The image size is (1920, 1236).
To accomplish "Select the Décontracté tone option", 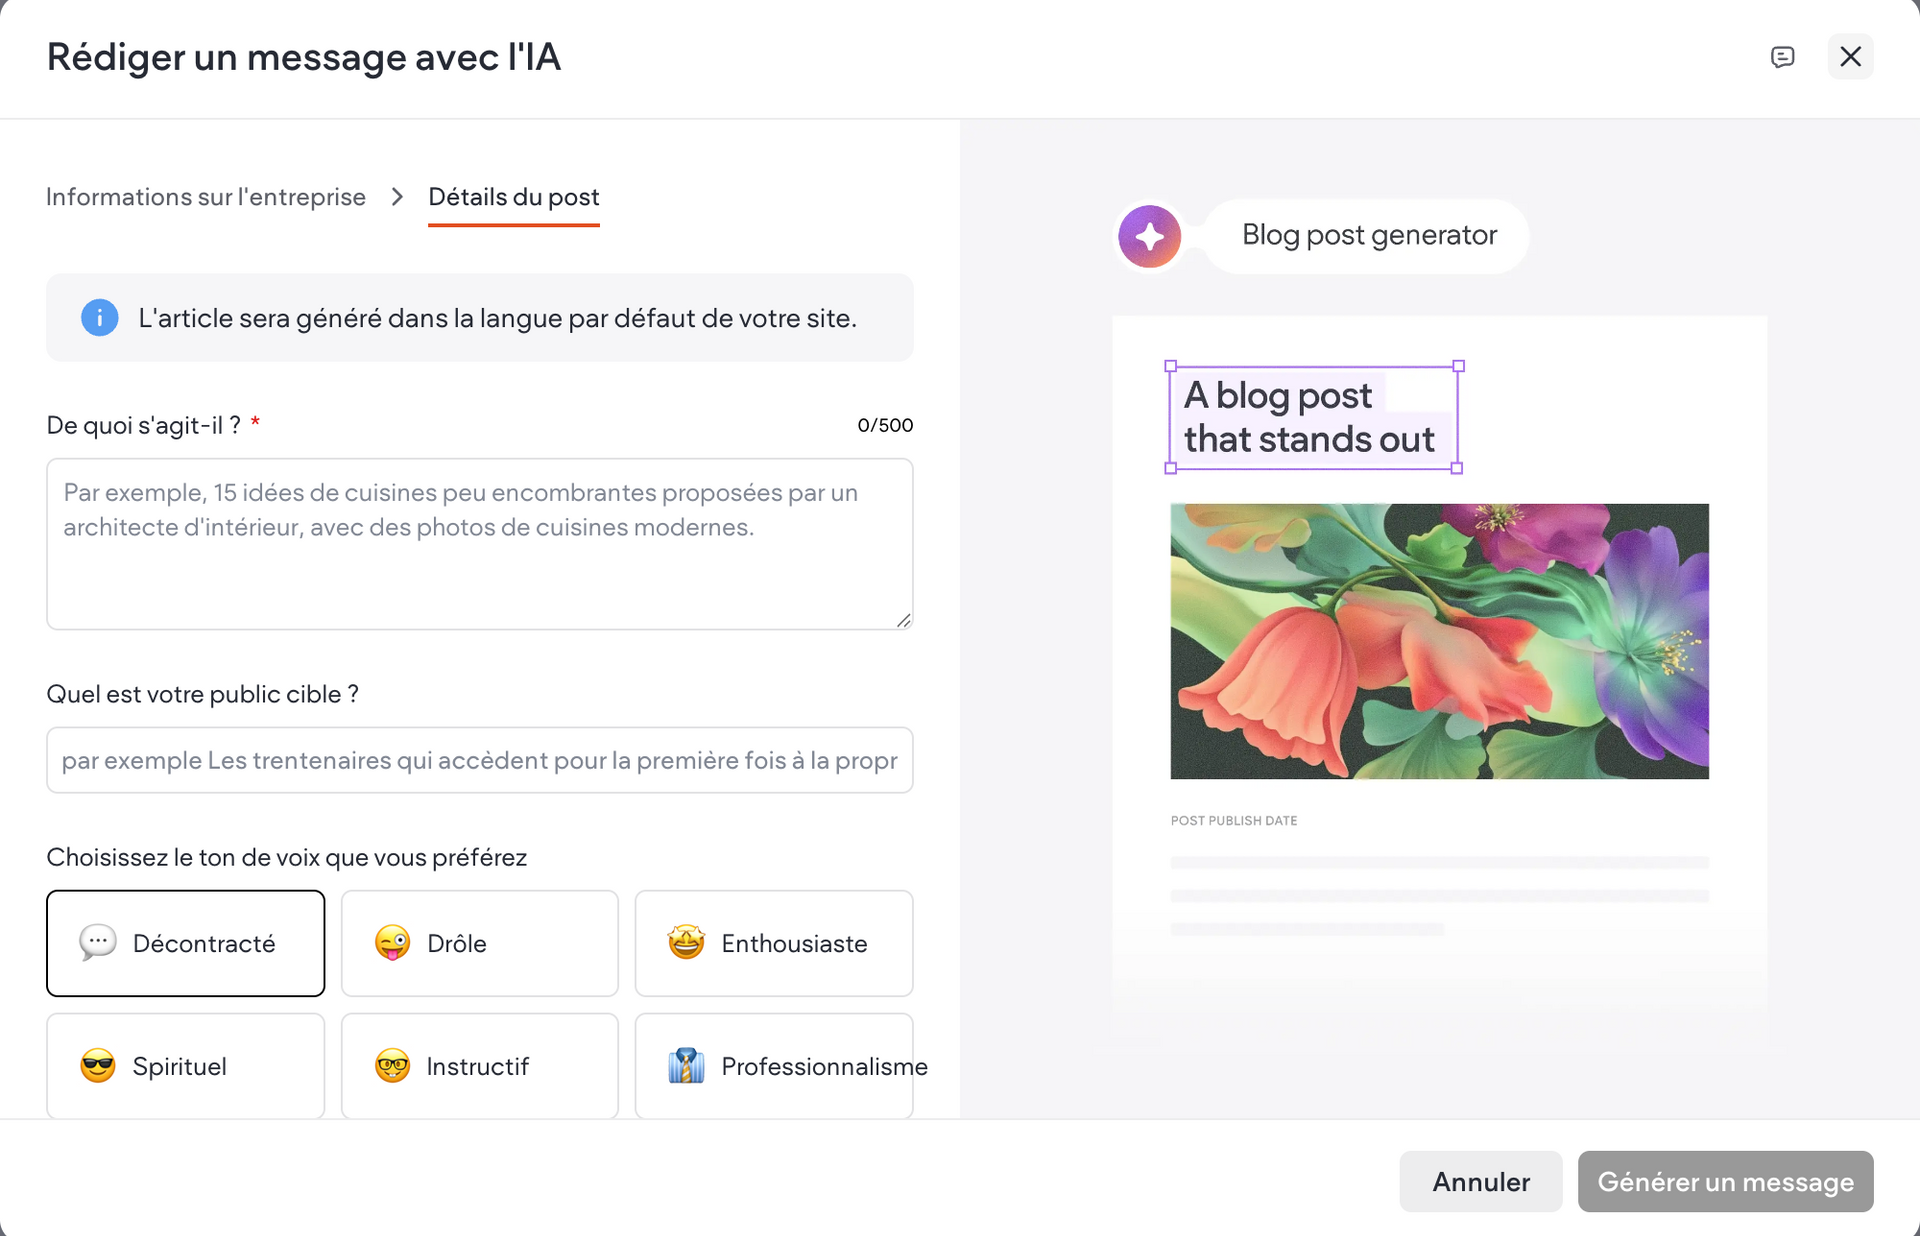I will point(186,943).
